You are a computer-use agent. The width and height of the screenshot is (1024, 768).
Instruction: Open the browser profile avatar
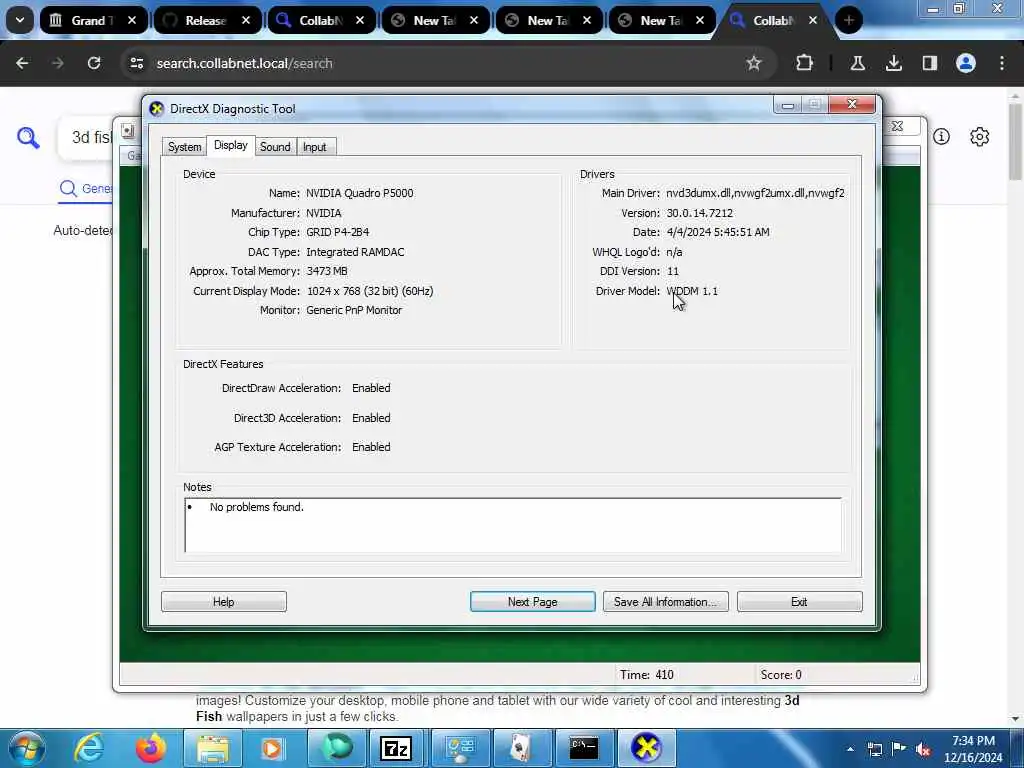(x=966, y=63)
